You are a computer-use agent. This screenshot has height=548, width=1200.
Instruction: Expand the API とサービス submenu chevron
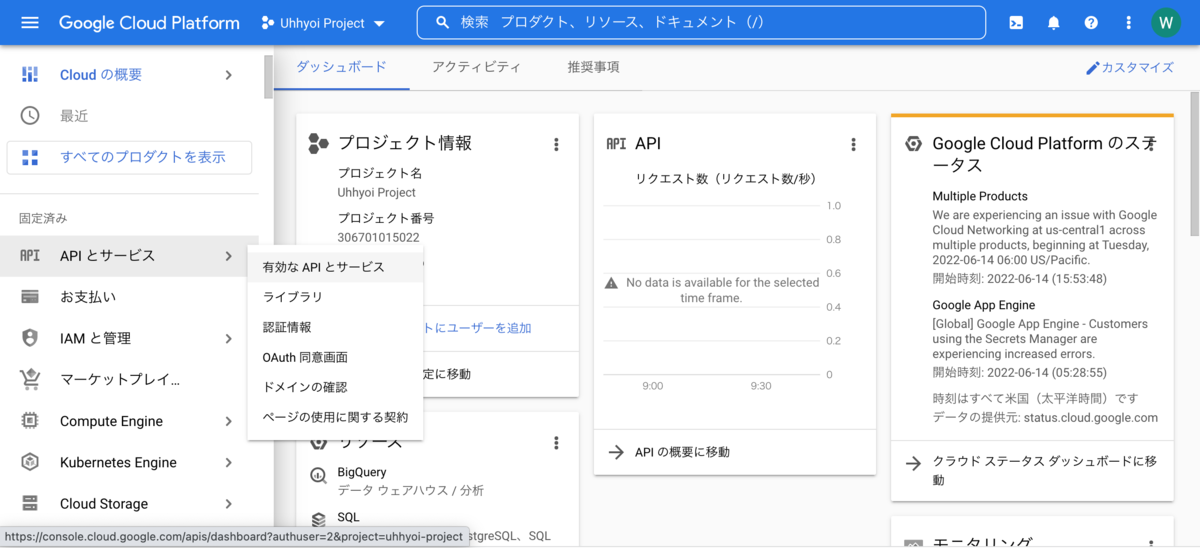point(229,256)
